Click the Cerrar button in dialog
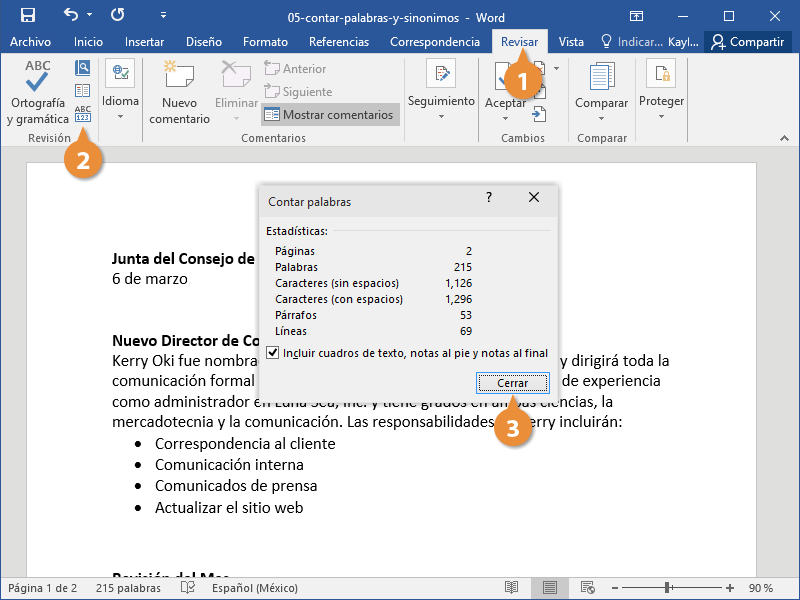Viewport: 800px width, 600px height. click(x=513, y=383)
